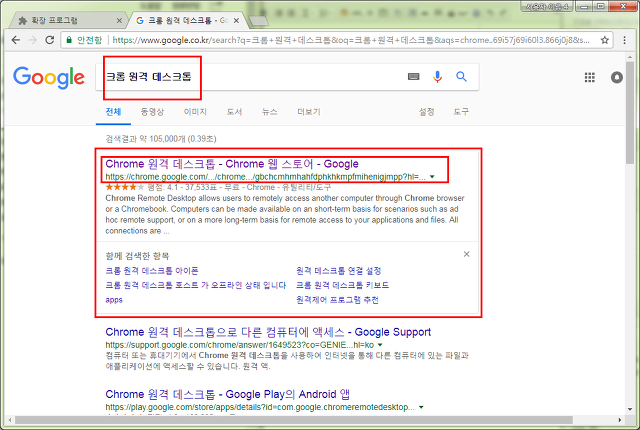640x430 pixels.
Task: Start voice search with microphone icon
Action: coord(437,77)
